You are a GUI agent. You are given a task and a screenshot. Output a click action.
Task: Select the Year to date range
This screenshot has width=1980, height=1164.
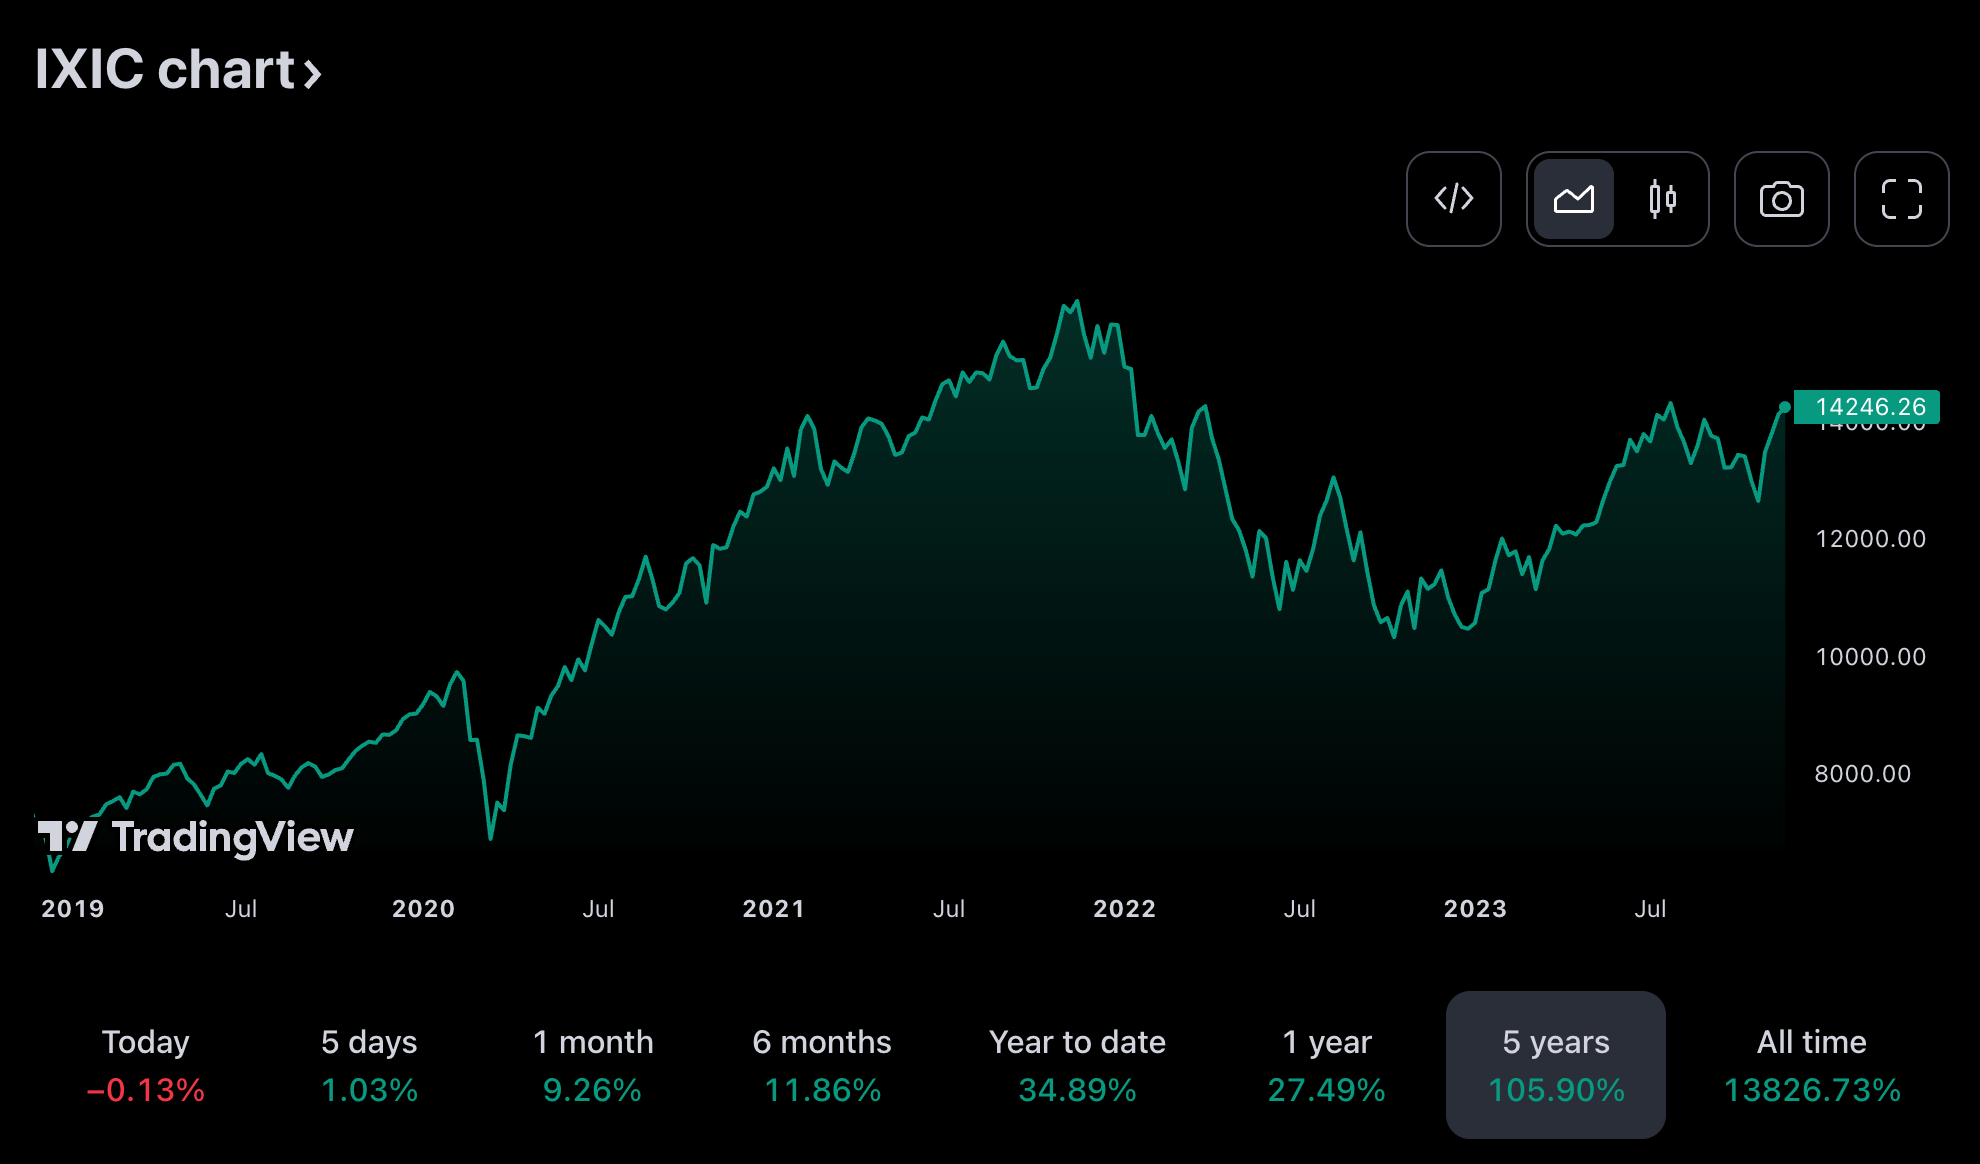(x=1077, y=1065)
